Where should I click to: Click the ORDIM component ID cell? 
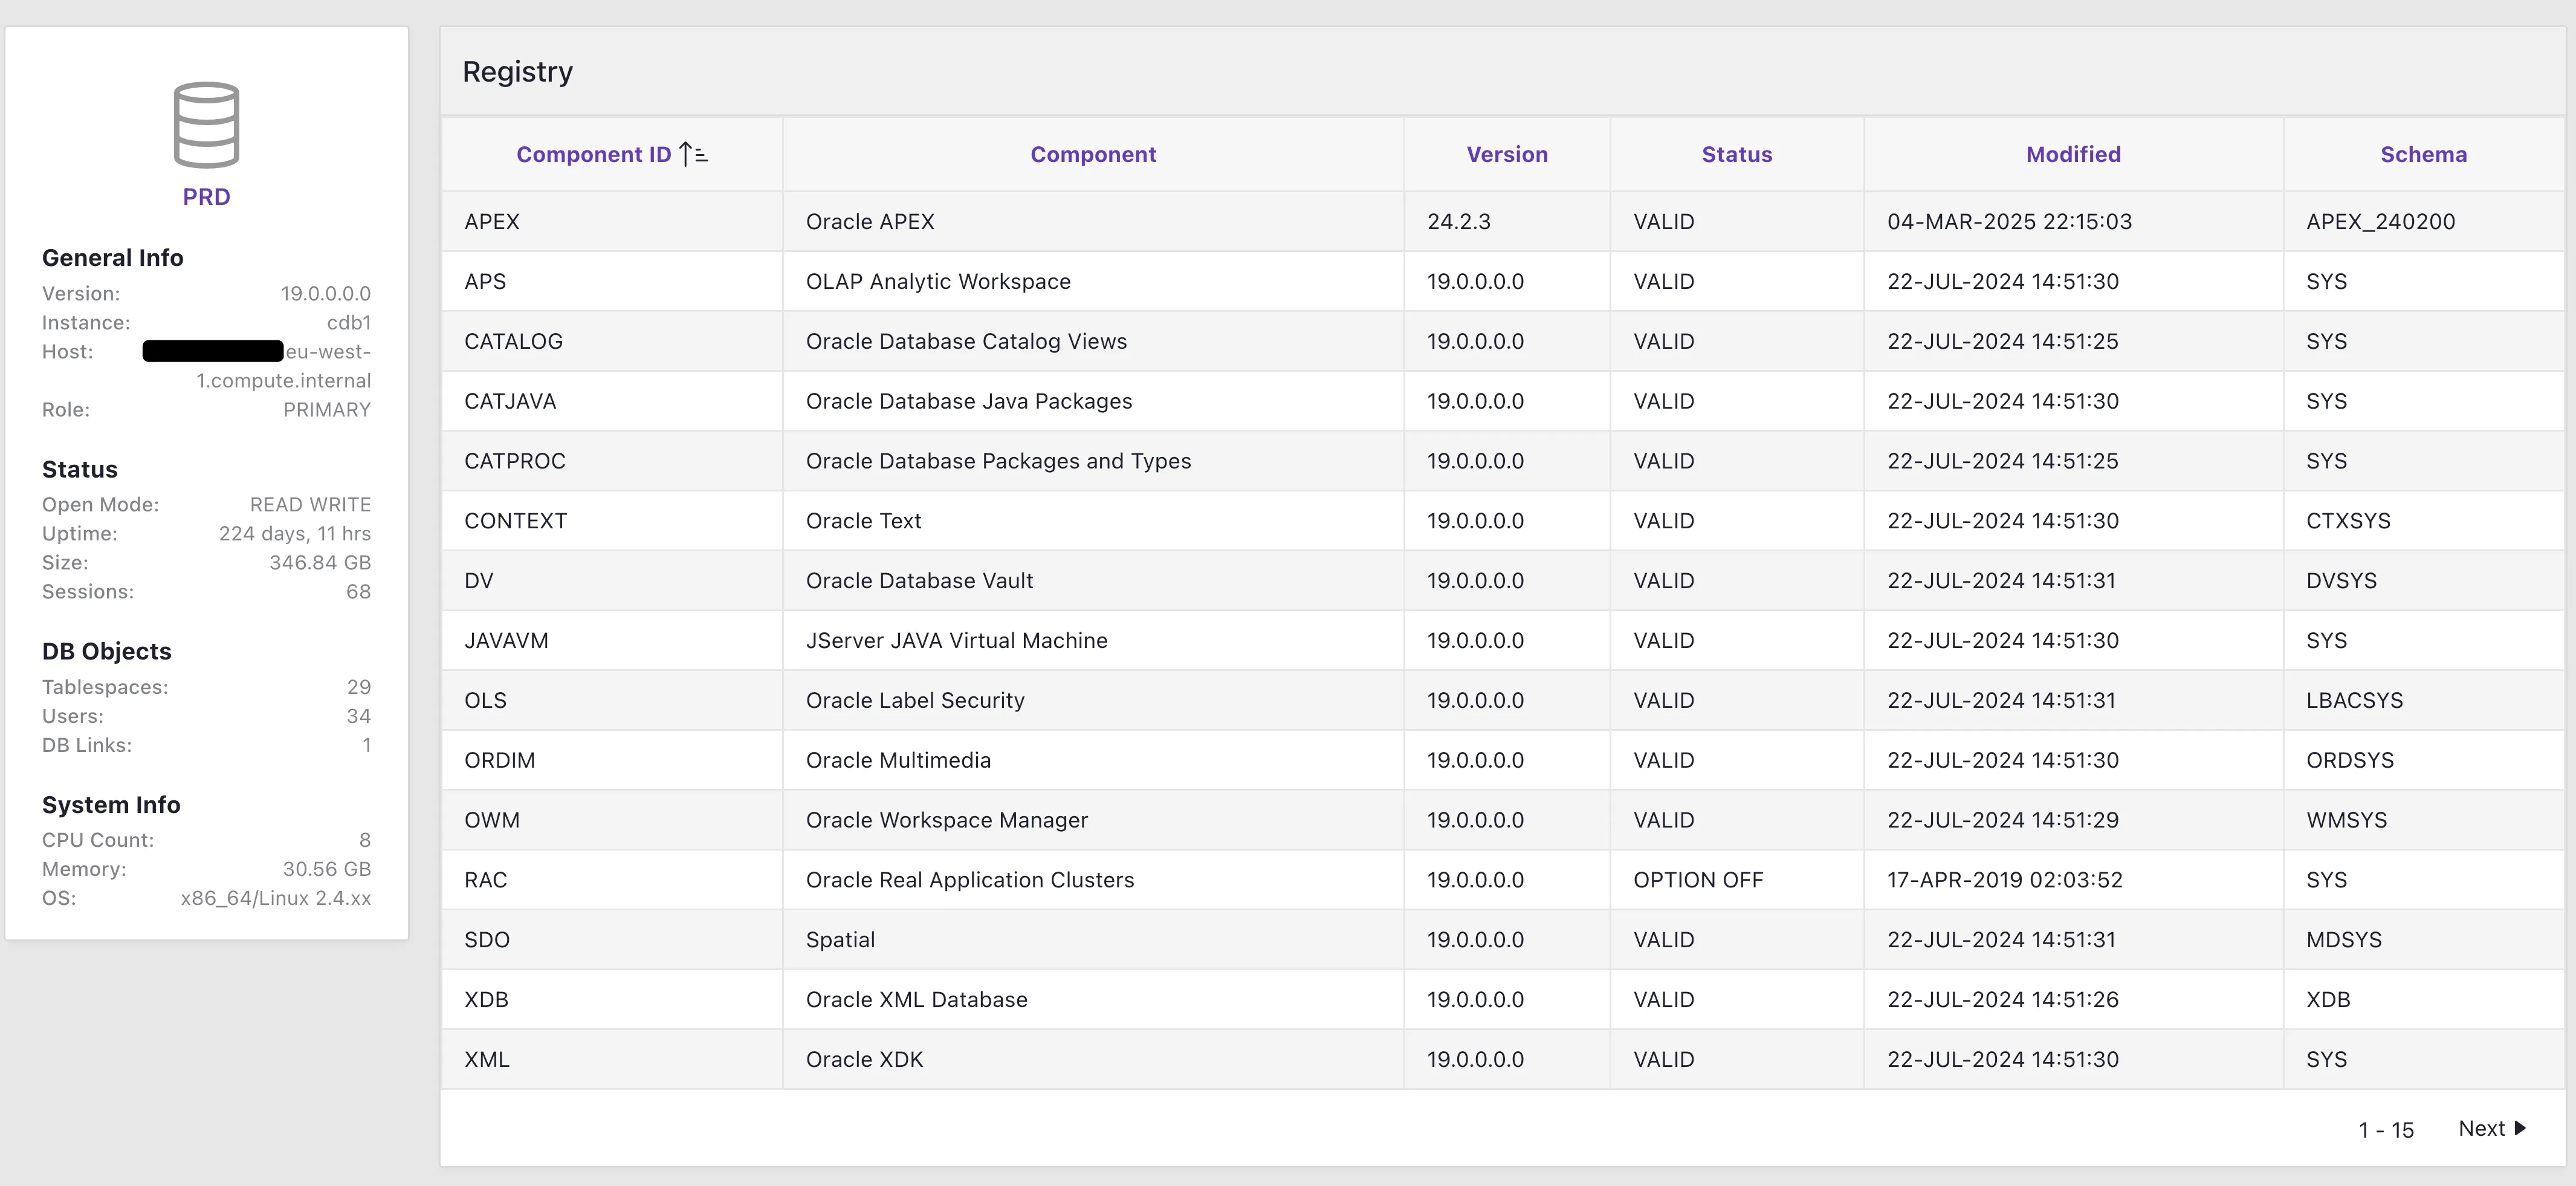(x=612, y=760)
